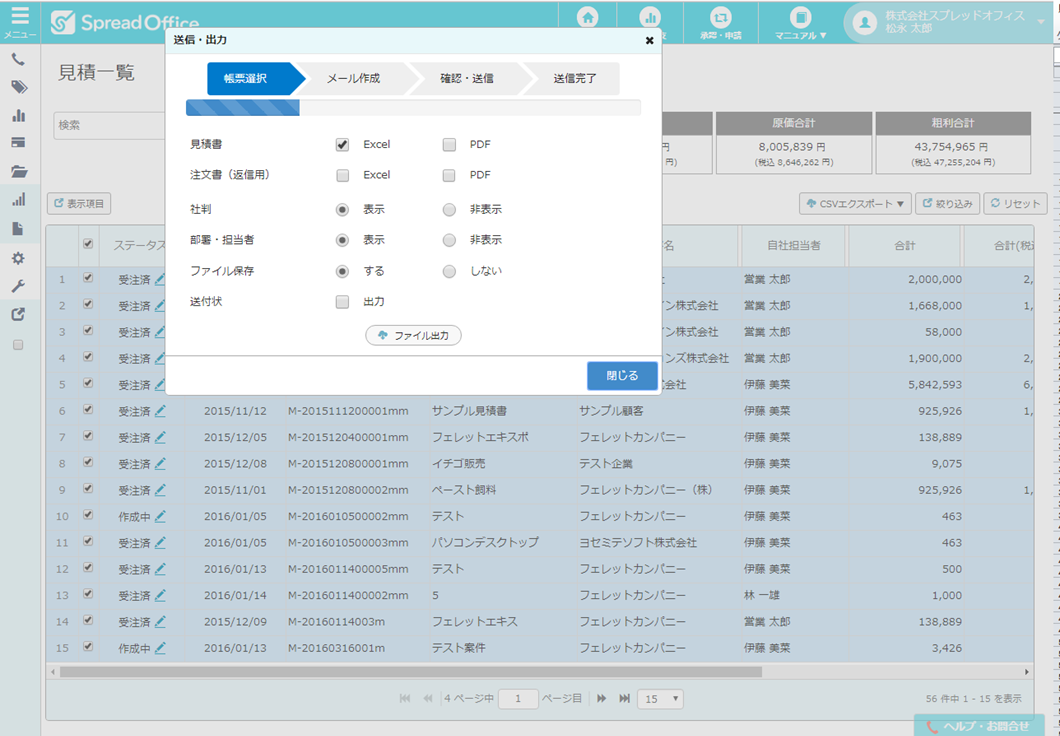Click the phone icon in the sidebar
The image size is (1060, 736).
click(18, 59)
